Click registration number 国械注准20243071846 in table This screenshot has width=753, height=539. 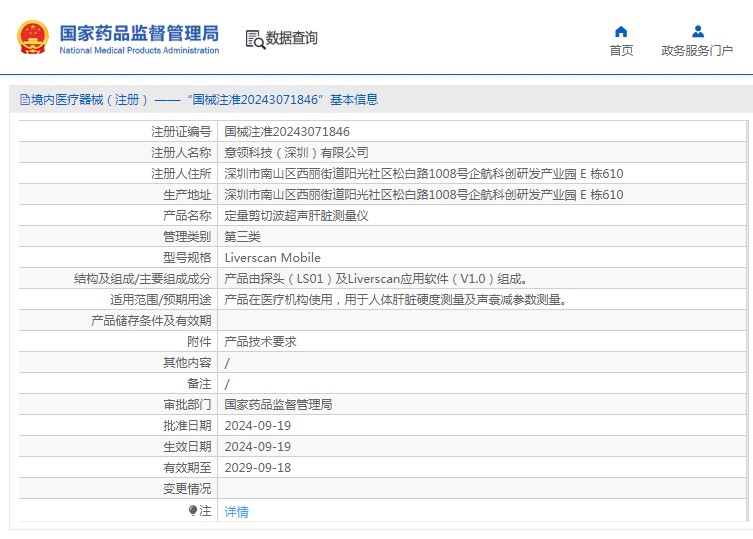287,132
